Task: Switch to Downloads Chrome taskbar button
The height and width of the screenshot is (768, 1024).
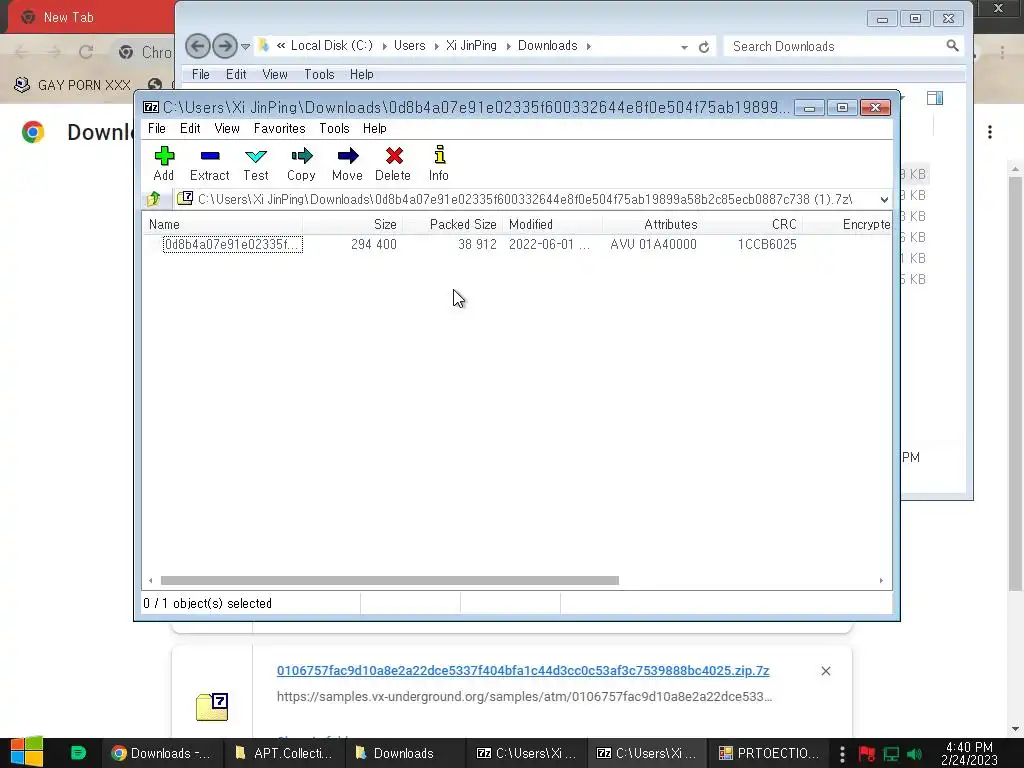Action: [x=161, y=753]
